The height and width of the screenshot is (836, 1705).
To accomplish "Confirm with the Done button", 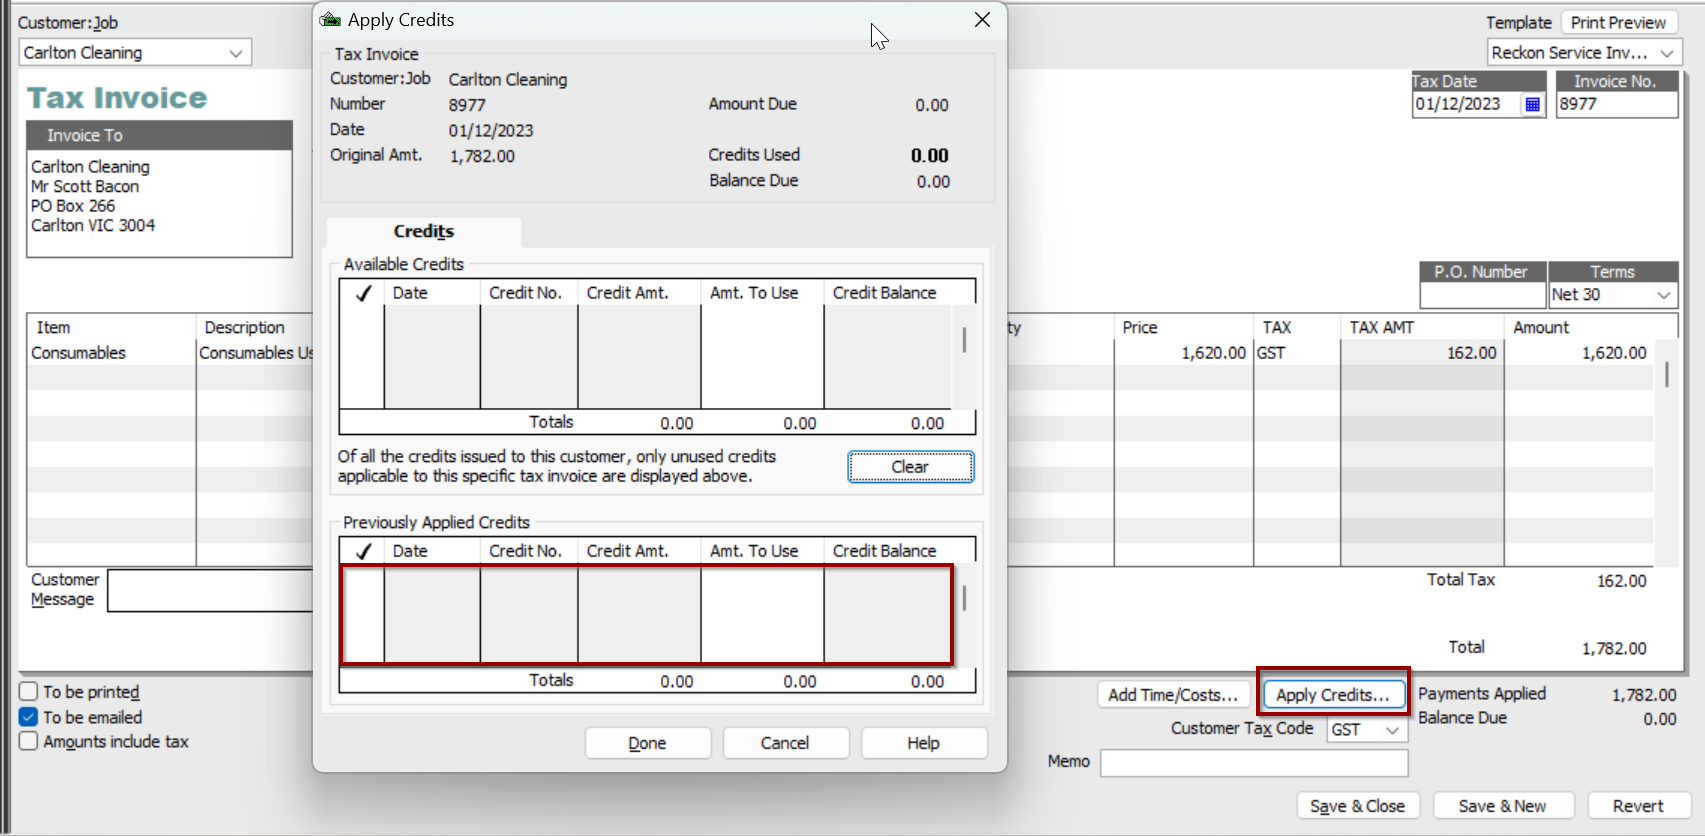I will (647, 743).
